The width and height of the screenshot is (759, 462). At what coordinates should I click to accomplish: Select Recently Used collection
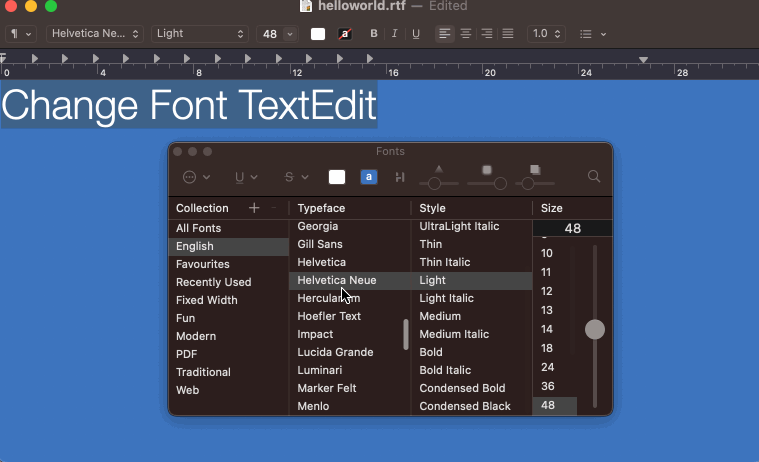coord(228,282)
